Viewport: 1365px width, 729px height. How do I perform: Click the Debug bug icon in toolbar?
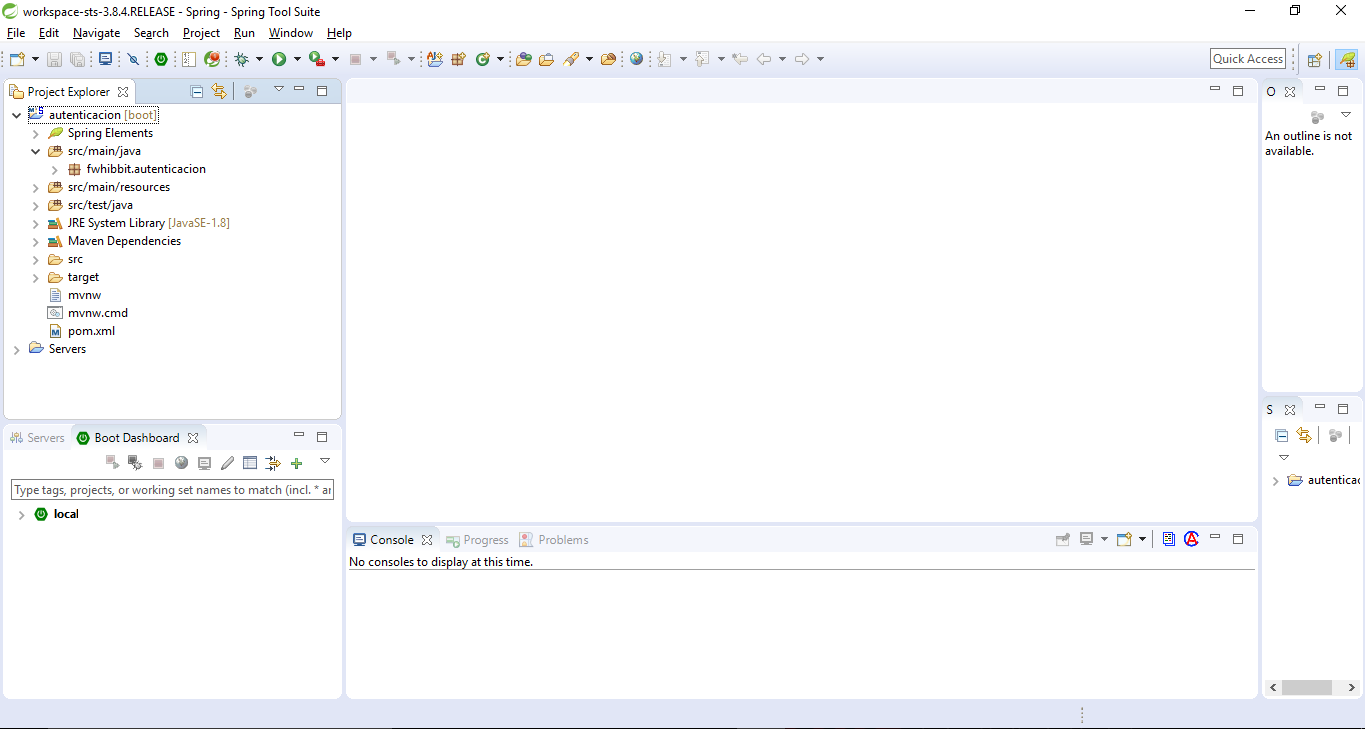pos(242,60)
